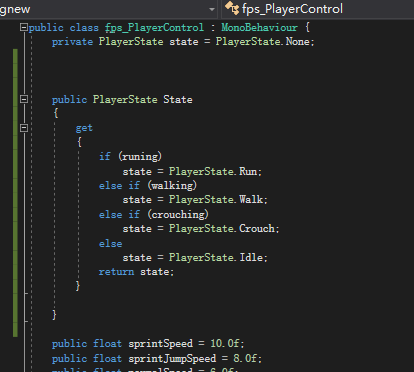Click the return state statement
Screen dimensions: 414x372
tap(136, 272)
